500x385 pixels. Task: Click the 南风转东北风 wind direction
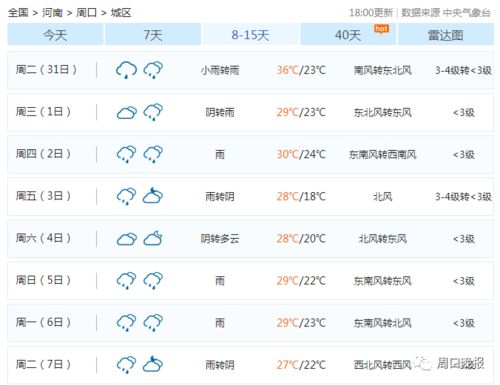coord(383,70)
